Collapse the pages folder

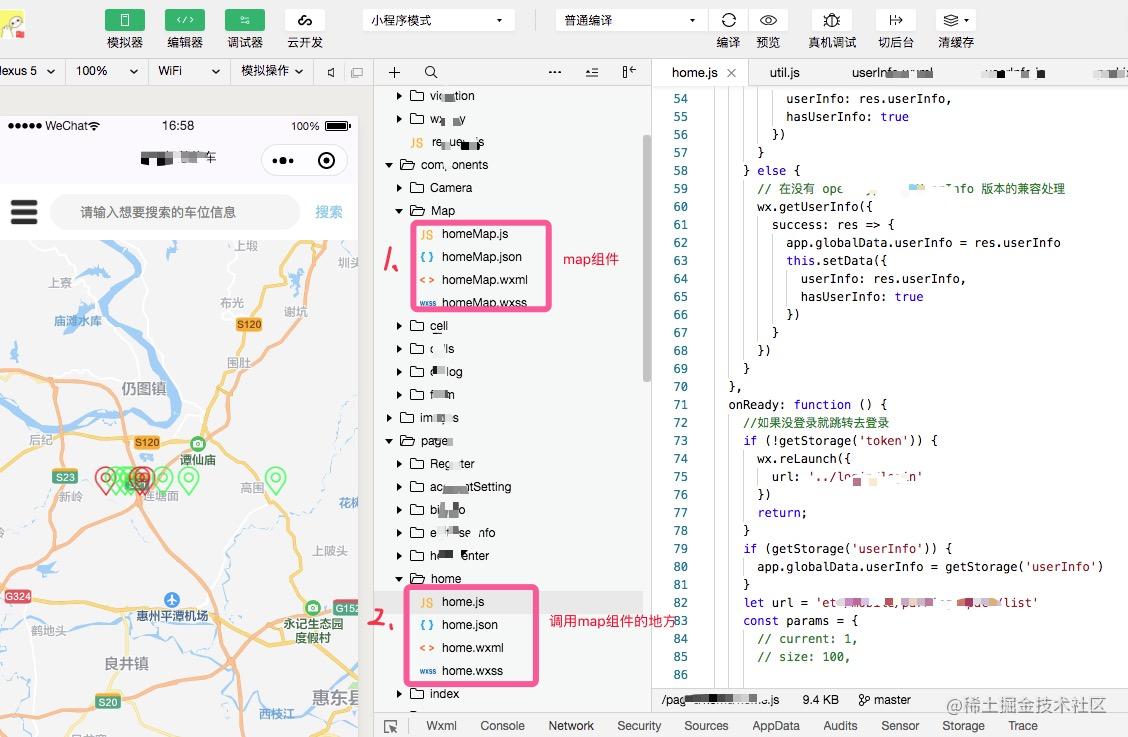[389, 440]
